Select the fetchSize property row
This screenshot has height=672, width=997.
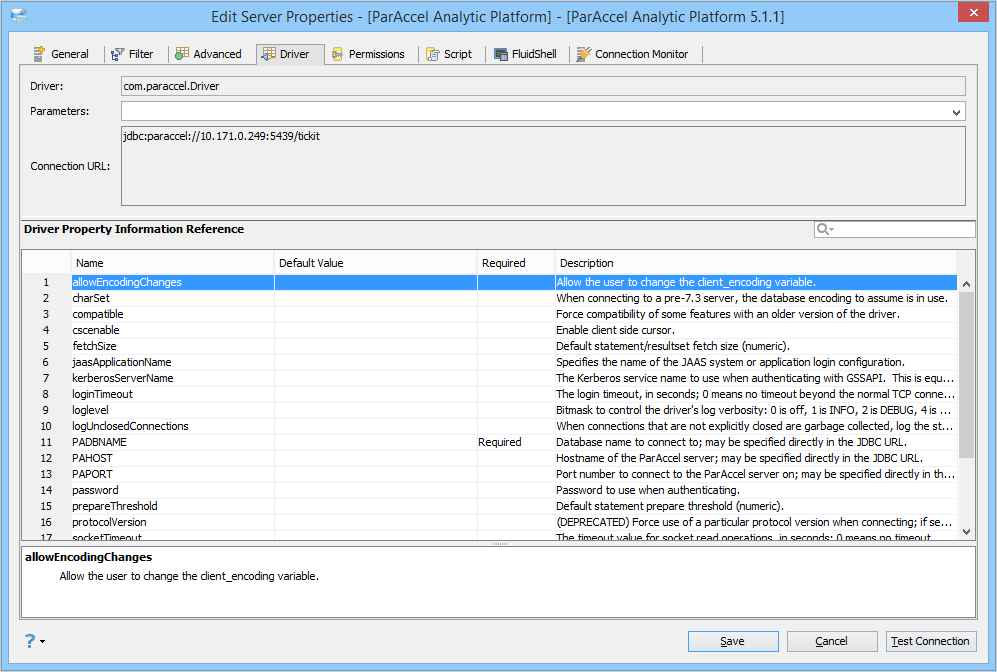tap(490, 346)
